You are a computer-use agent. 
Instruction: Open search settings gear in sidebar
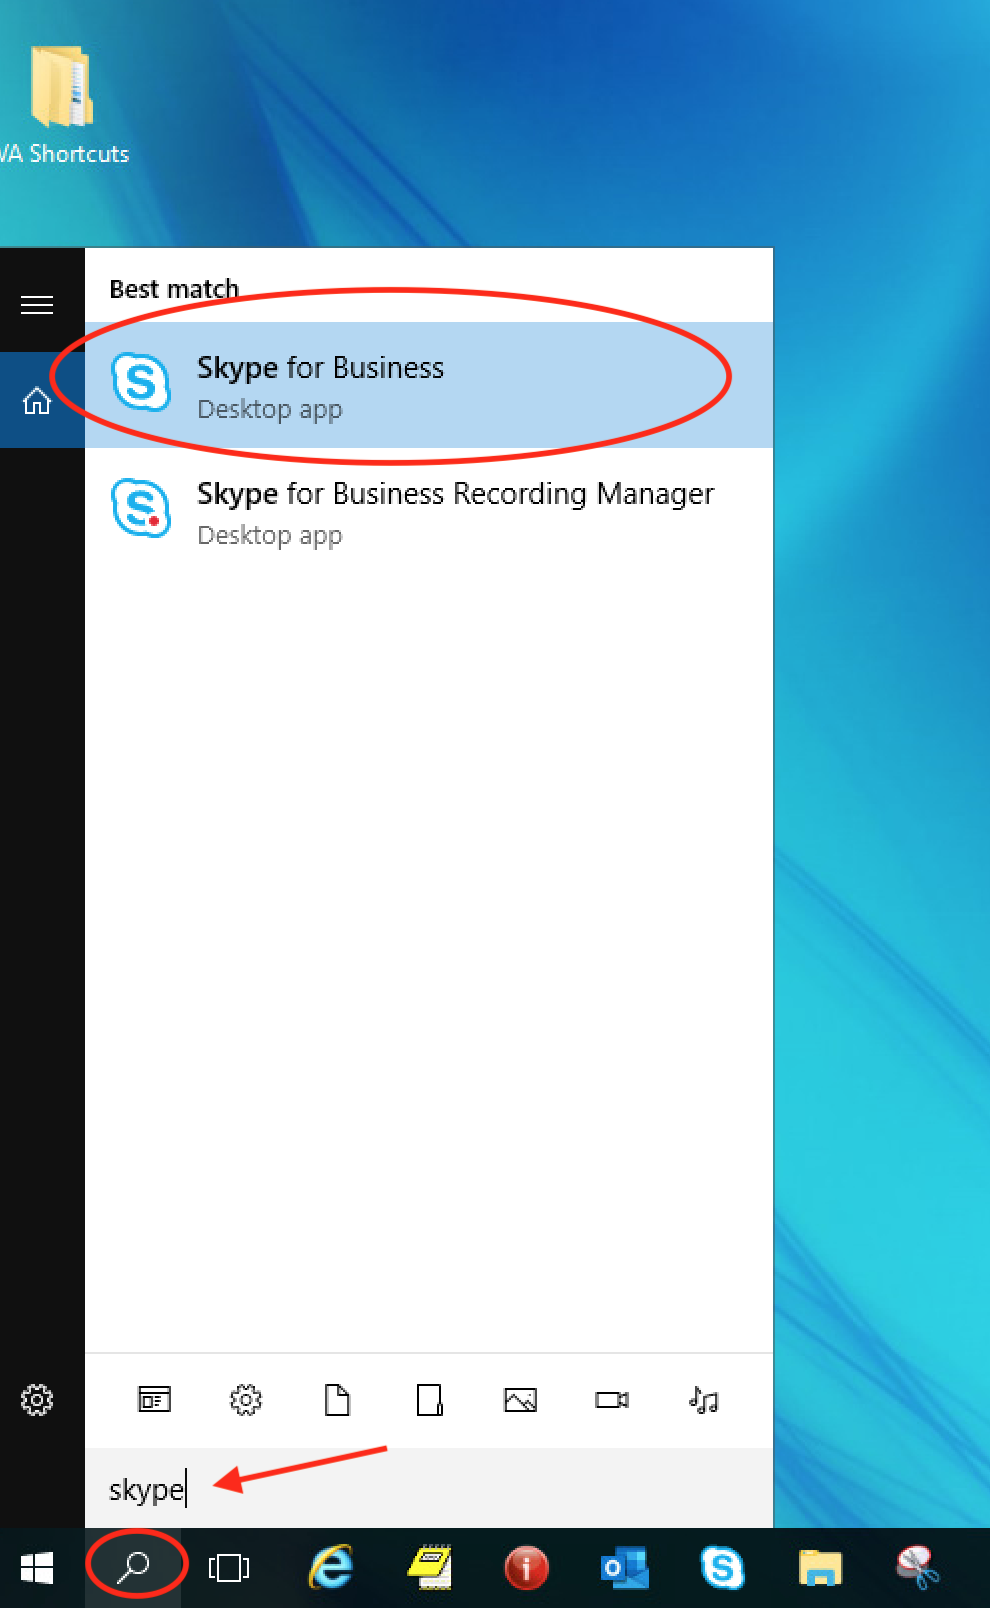(x=37, y=1400)
